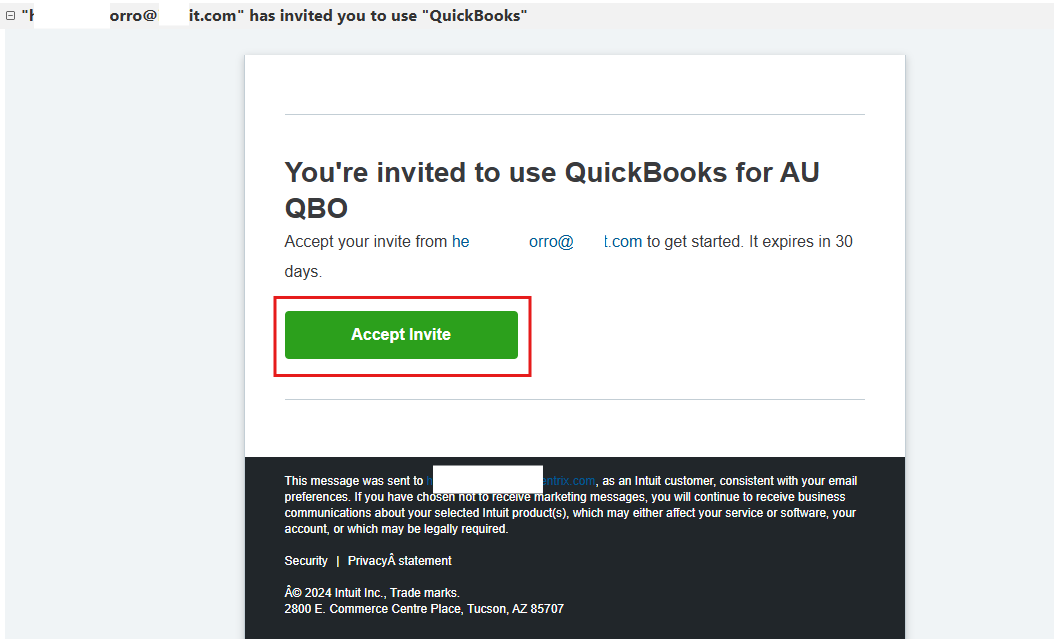Click the pipe separator between Security and Privacy
This screenshot has height=639, width=1054.
tap(338, 561)
